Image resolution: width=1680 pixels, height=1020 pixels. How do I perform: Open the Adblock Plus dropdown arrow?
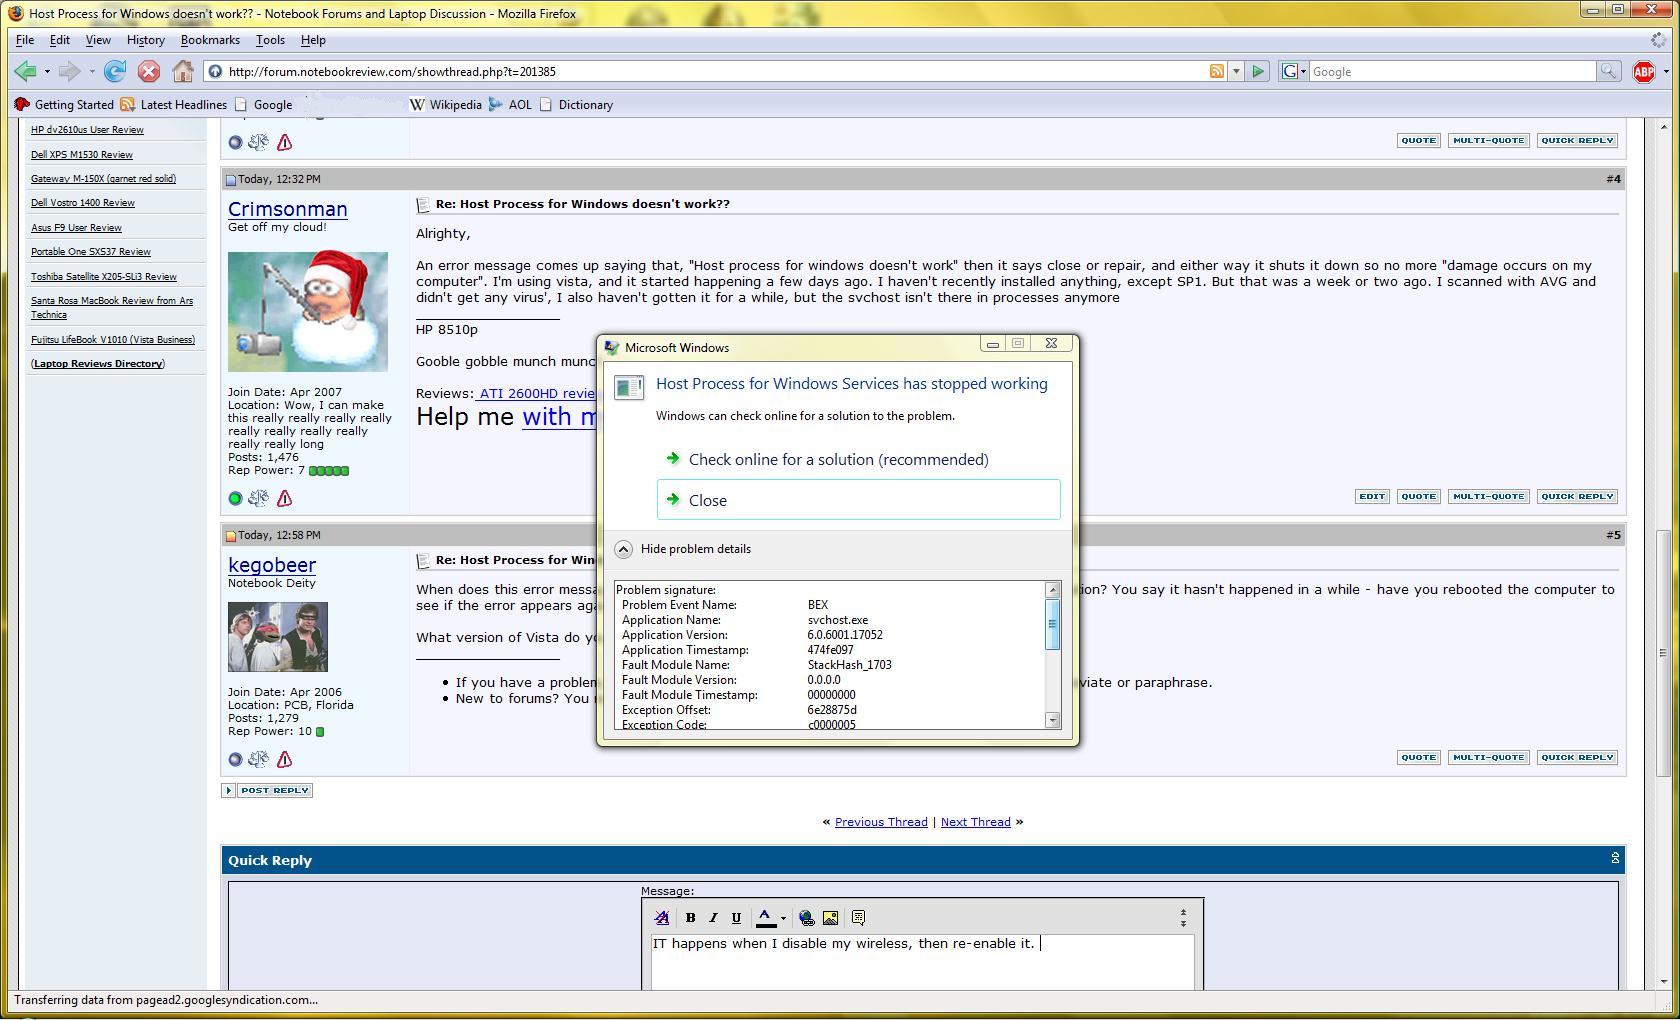pyautogui.click(x=1666, y=71)
